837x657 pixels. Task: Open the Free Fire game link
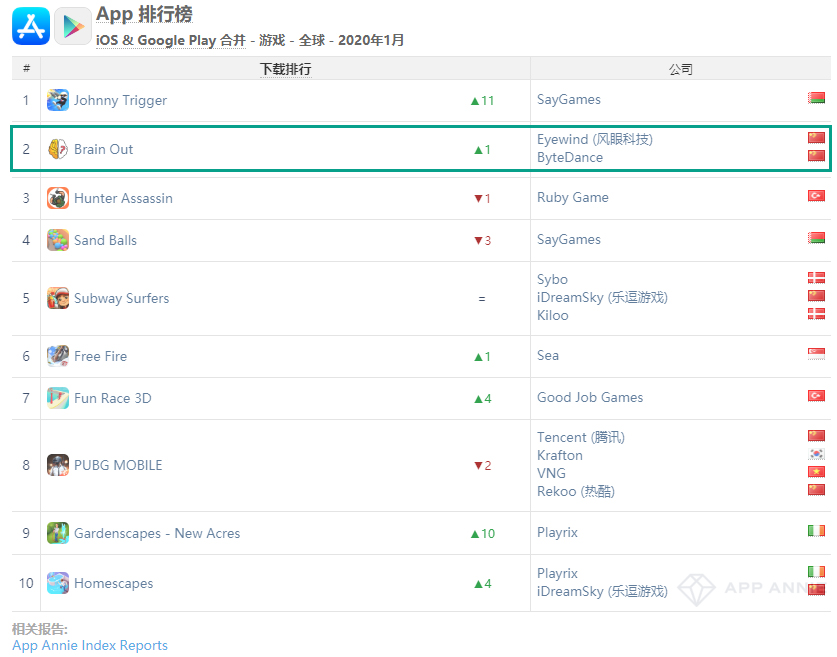100,357
